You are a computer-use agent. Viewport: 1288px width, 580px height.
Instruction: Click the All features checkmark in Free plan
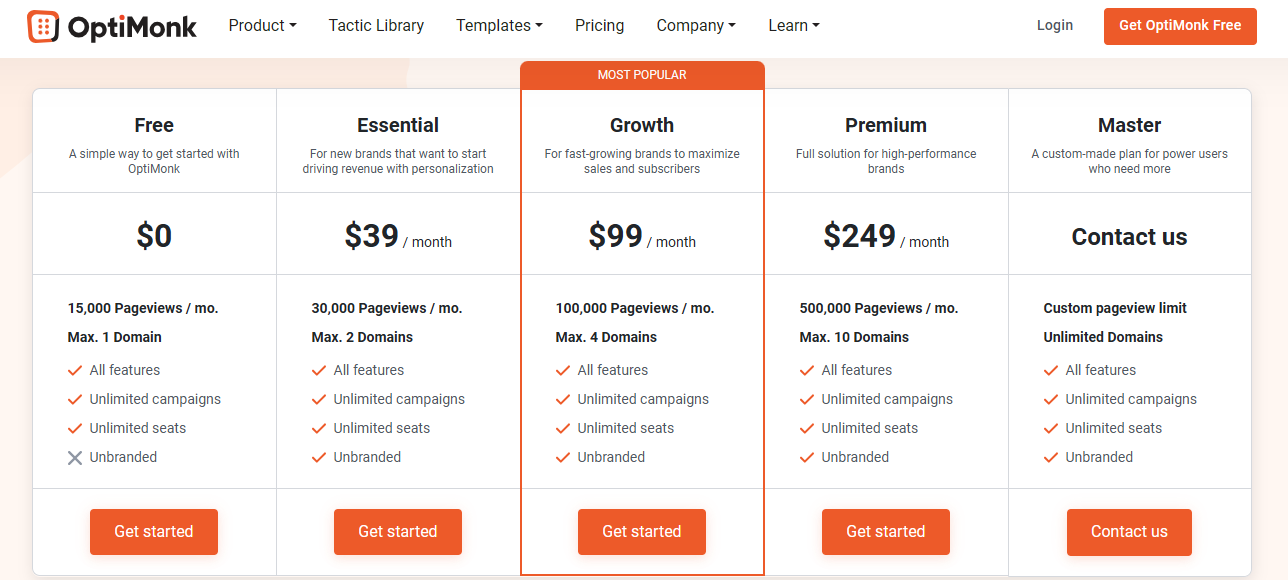(75, 371)
